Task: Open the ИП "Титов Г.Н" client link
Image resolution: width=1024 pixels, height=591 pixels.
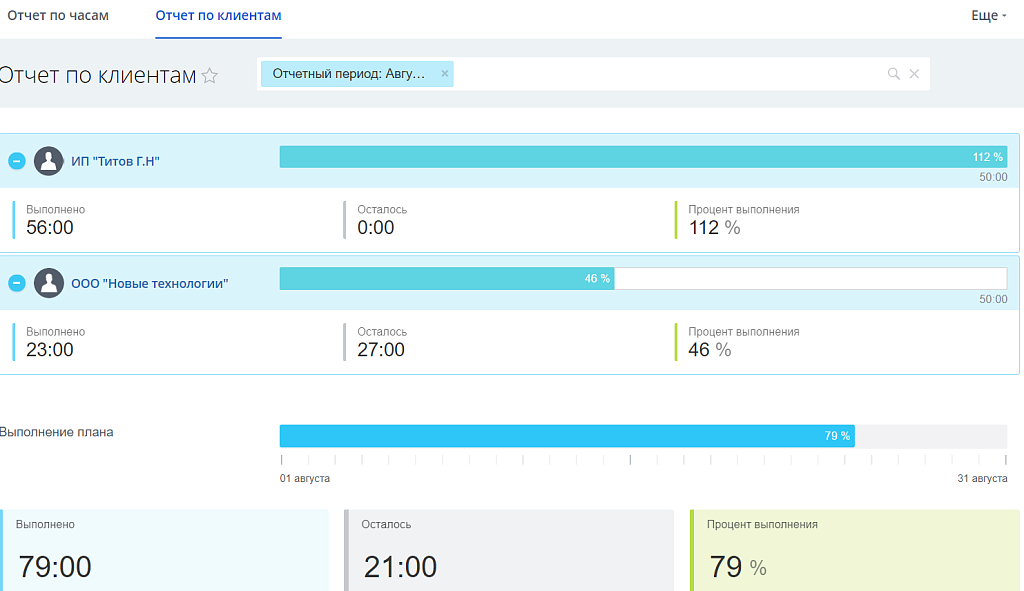Action: (x=115, y=162)
